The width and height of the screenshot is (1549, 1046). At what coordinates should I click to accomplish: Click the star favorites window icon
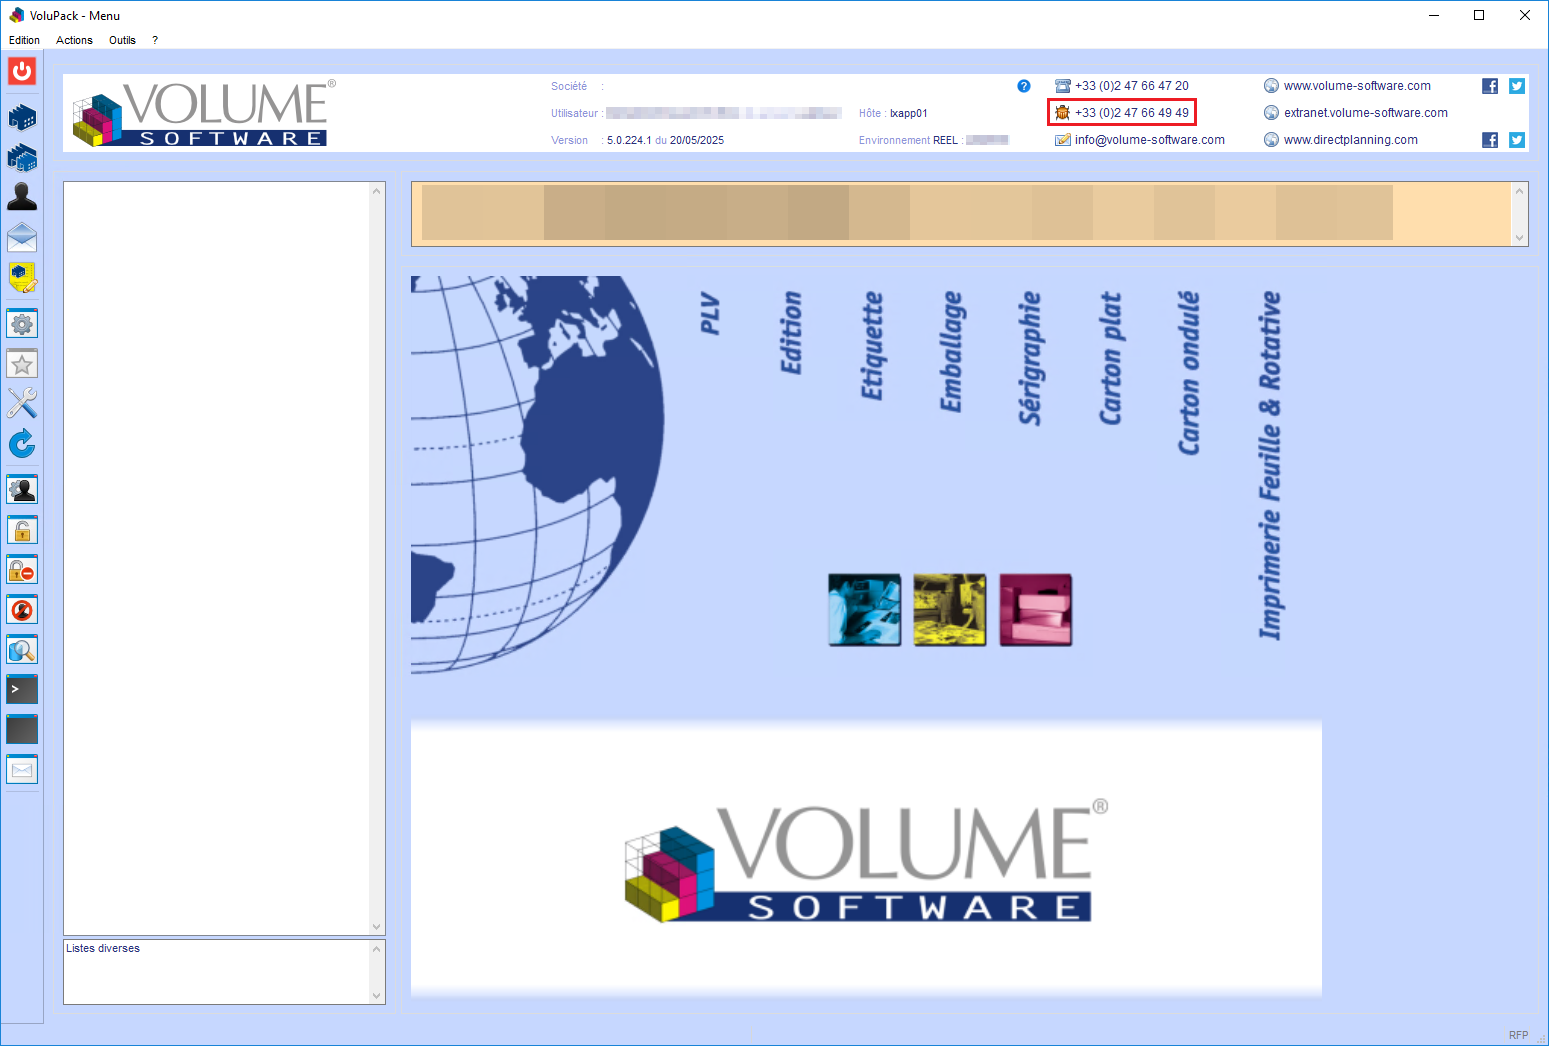pyautogui.click(x=22, y=364)
